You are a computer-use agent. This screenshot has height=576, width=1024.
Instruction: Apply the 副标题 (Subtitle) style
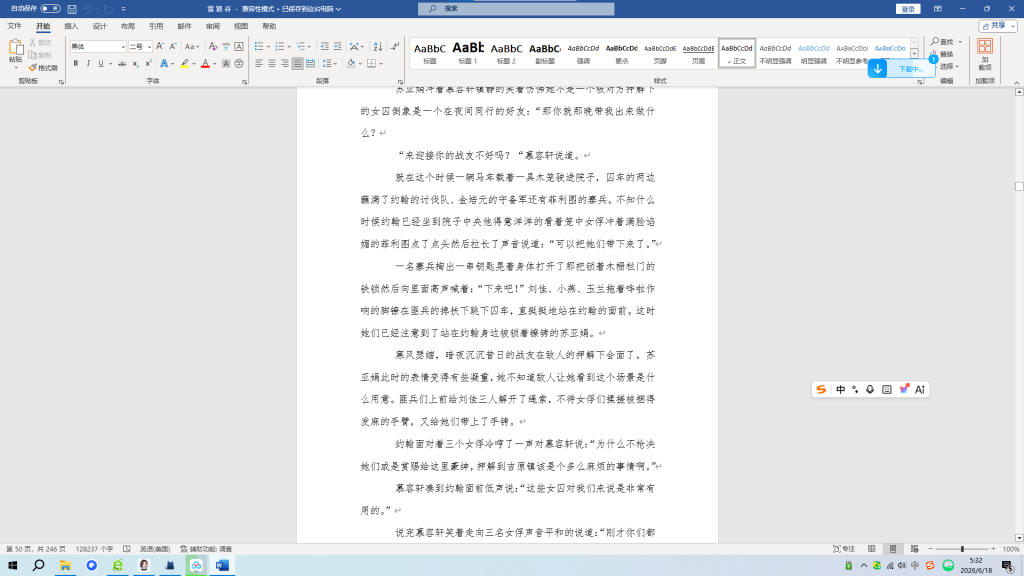[x=545, y=52]
